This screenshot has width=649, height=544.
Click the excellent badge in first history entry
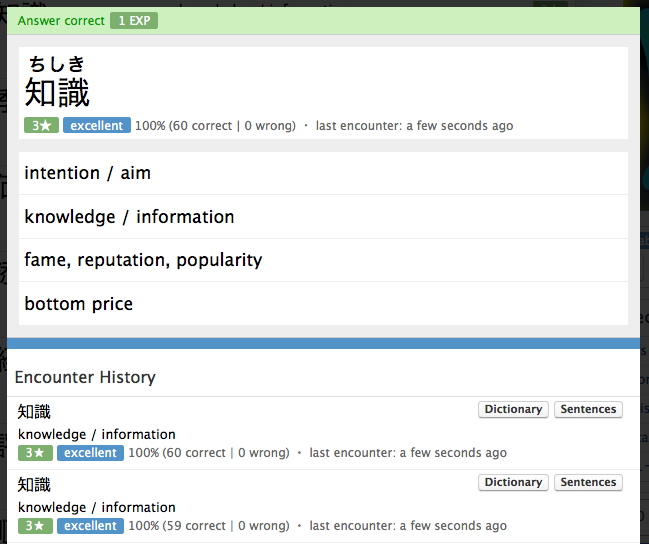point(91,453)
